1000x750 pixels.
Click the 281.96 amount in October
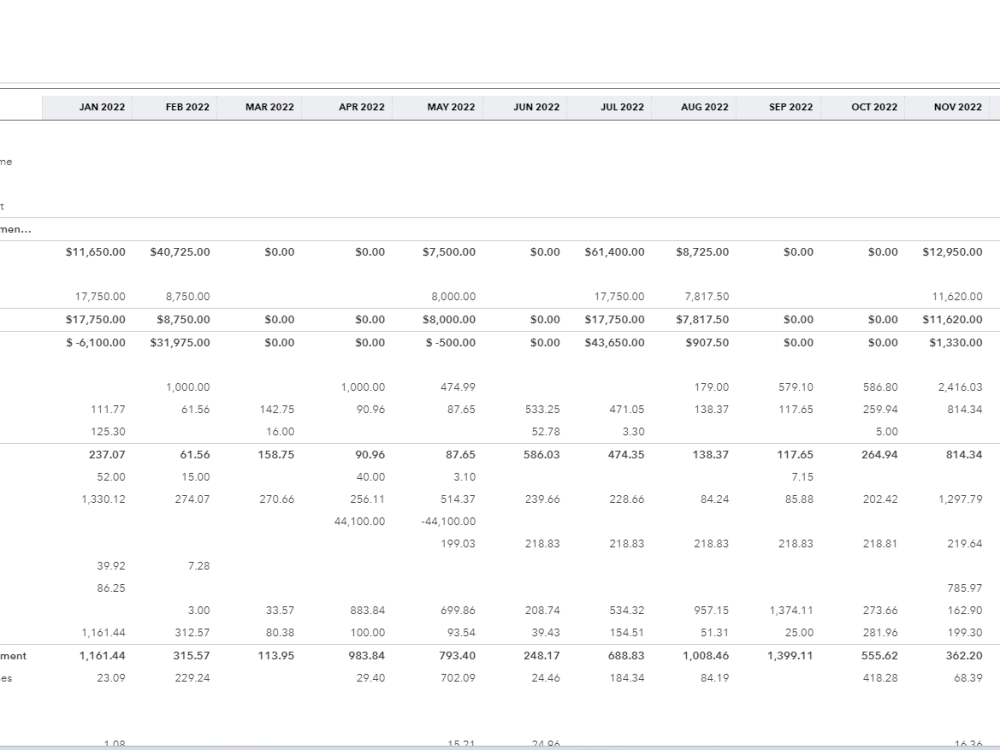(880, 633)
